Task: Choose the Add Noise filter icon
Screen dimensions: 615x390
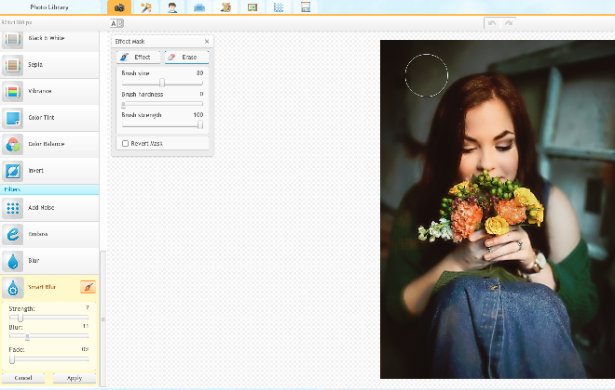Action: 13,208
